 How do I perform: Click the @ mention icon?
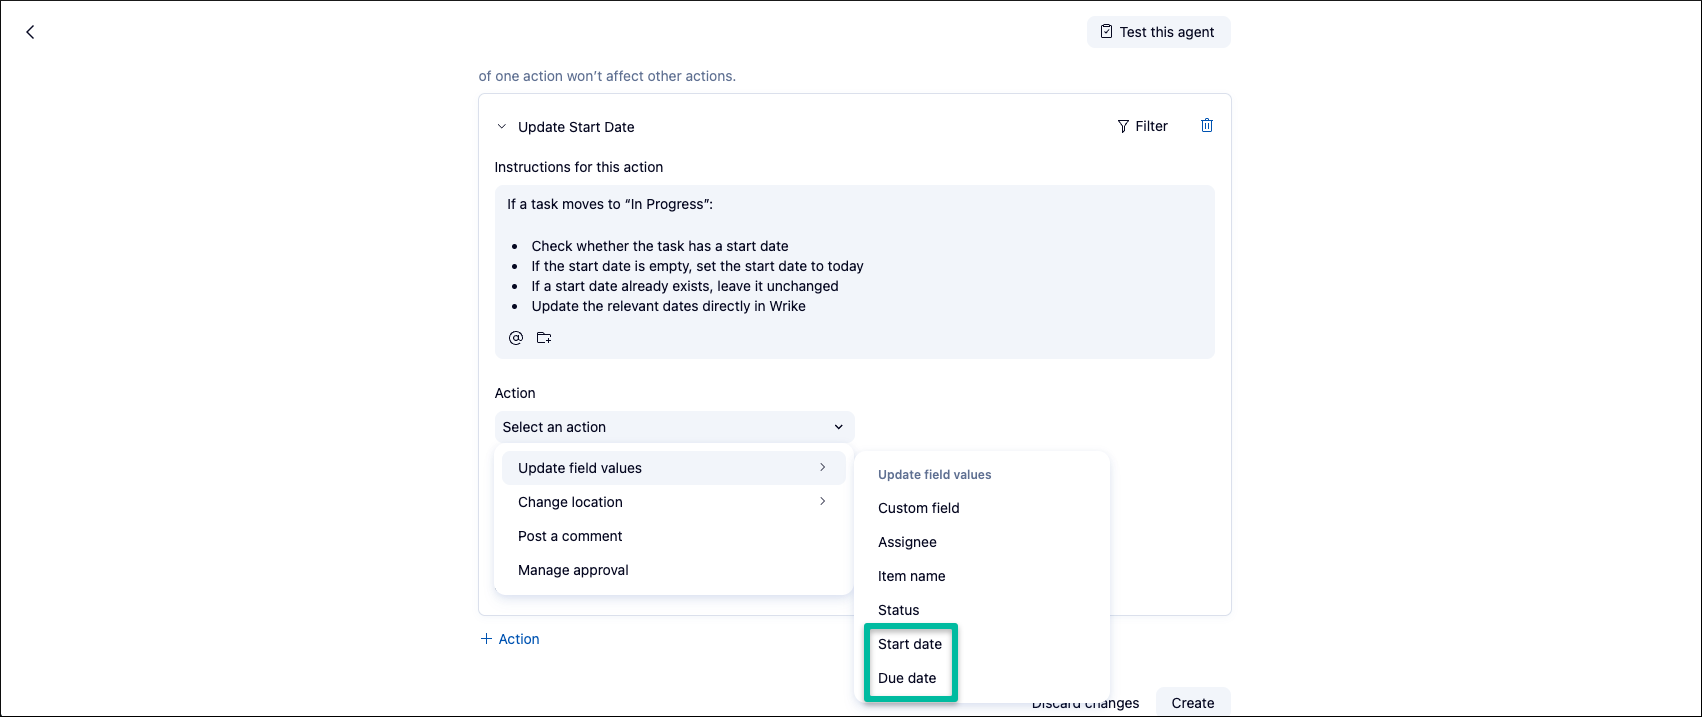pos(516,338)
